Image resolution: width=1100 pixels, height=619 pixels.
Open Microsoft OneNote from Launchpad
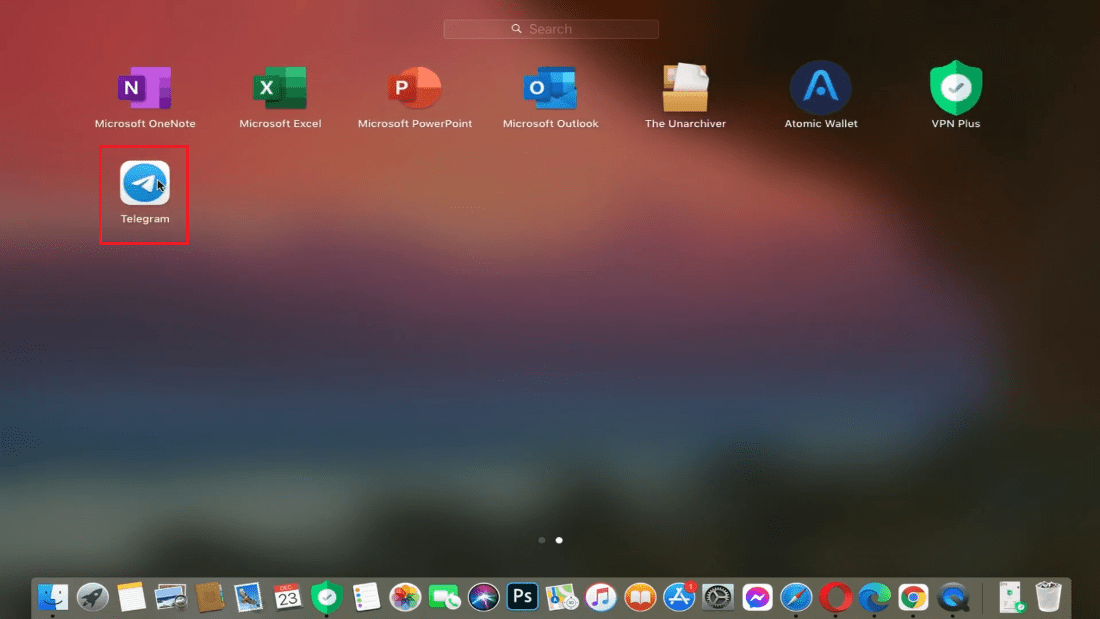pos(145,88)
